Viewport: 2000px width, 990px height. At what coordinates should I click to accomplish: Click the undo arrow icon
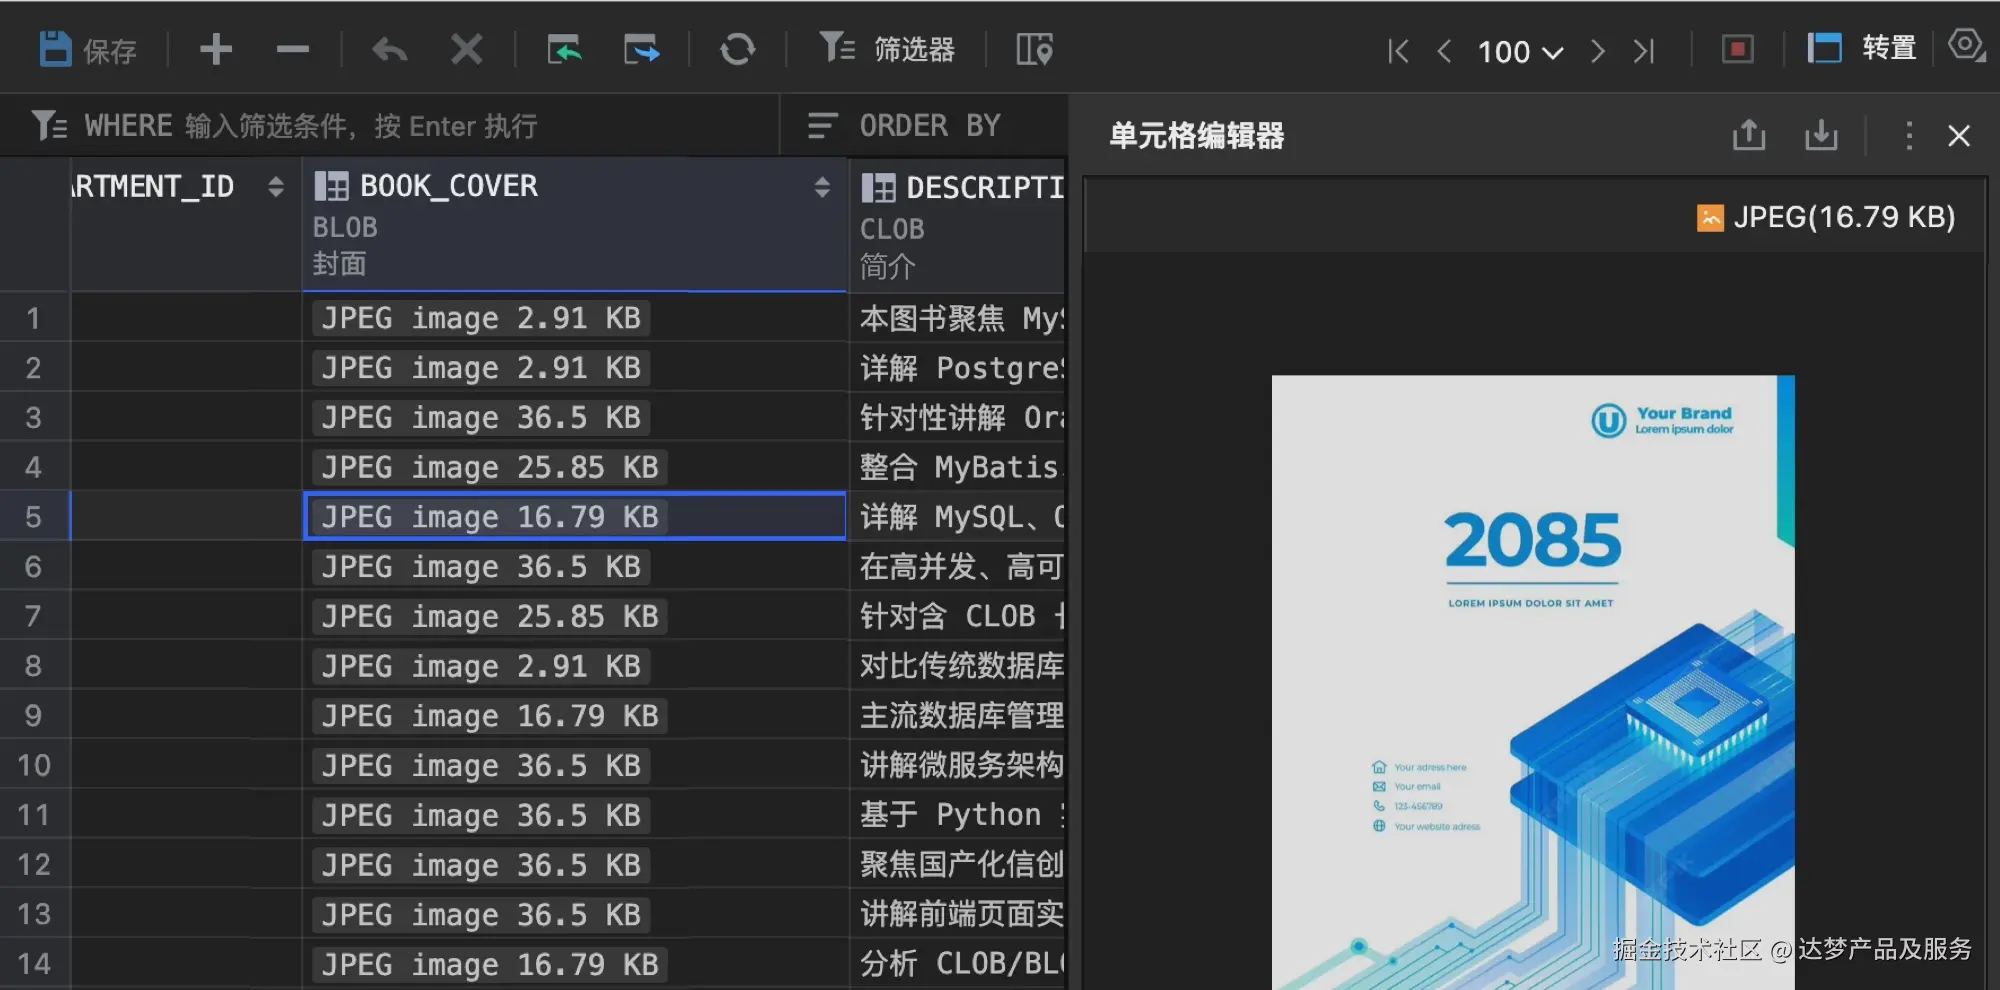[x=389, y=48]
